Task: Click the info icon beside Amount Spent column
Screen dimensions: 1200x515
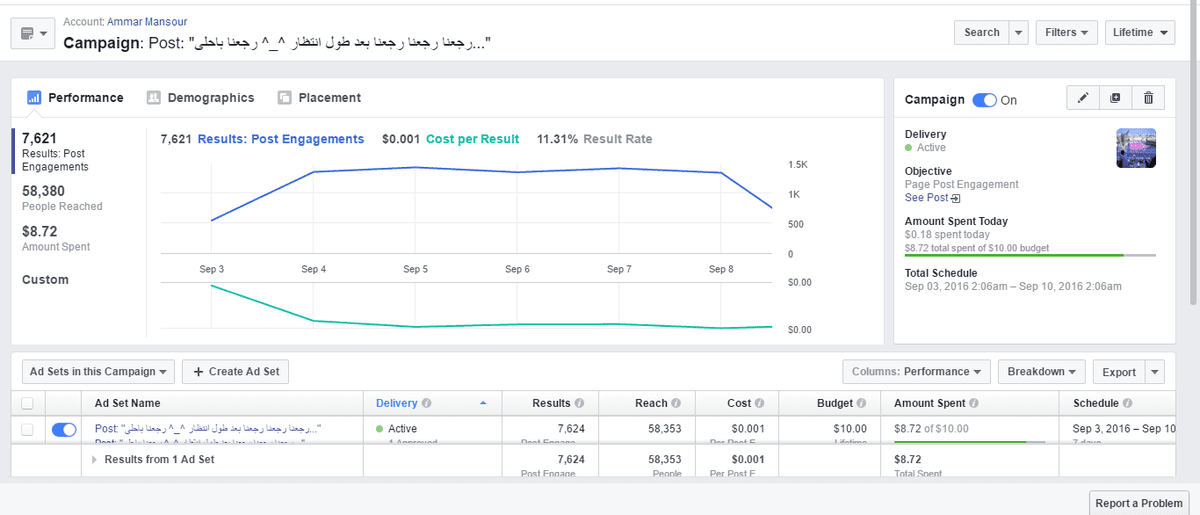Action: (975, 403)
